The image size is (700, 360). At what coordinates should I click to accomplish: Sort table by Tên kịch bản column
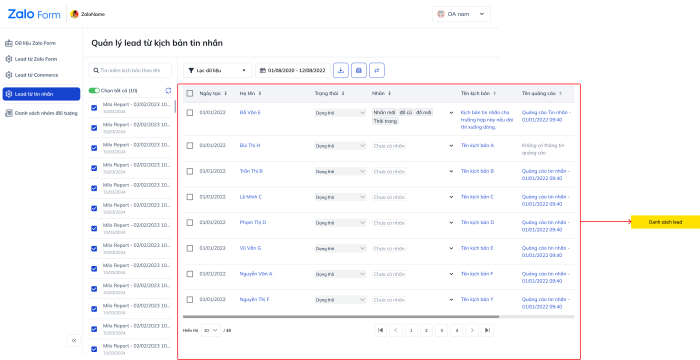495,93
